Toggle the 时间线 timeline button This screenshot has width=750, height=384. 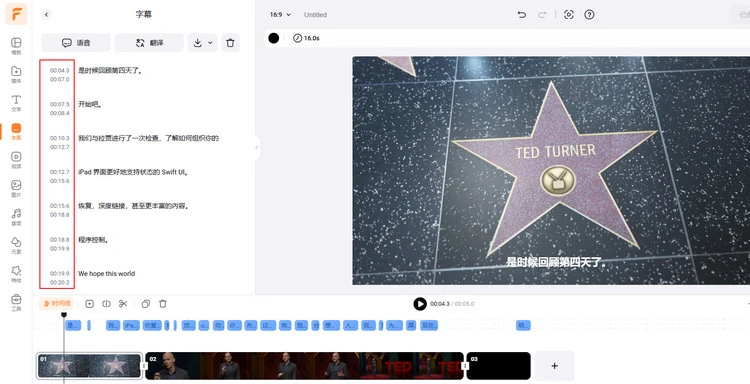[x=56, y=304]
